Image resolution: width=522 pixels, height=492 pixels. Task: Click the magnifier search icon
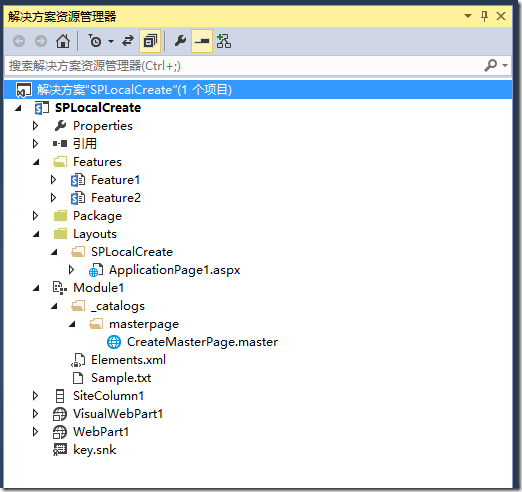[x=490, y=65]
